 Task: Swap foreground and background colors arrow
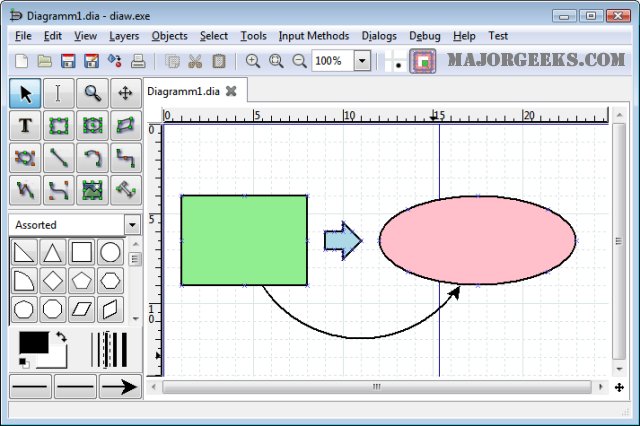(x=61, y=337)
